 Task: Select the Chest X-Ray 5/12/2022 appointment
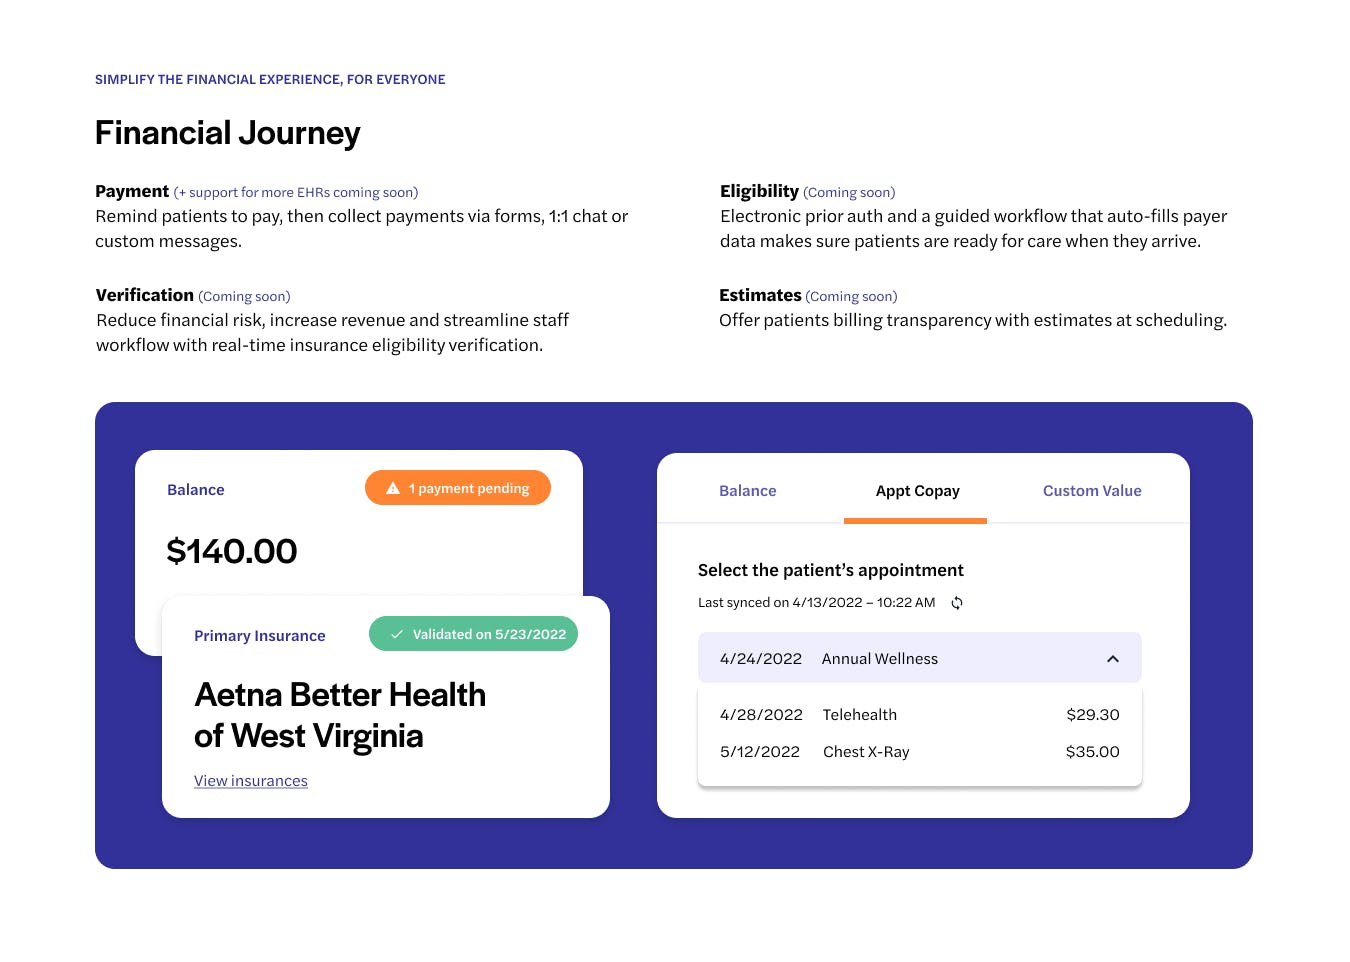pyautogui.click(x=920, y=752)
